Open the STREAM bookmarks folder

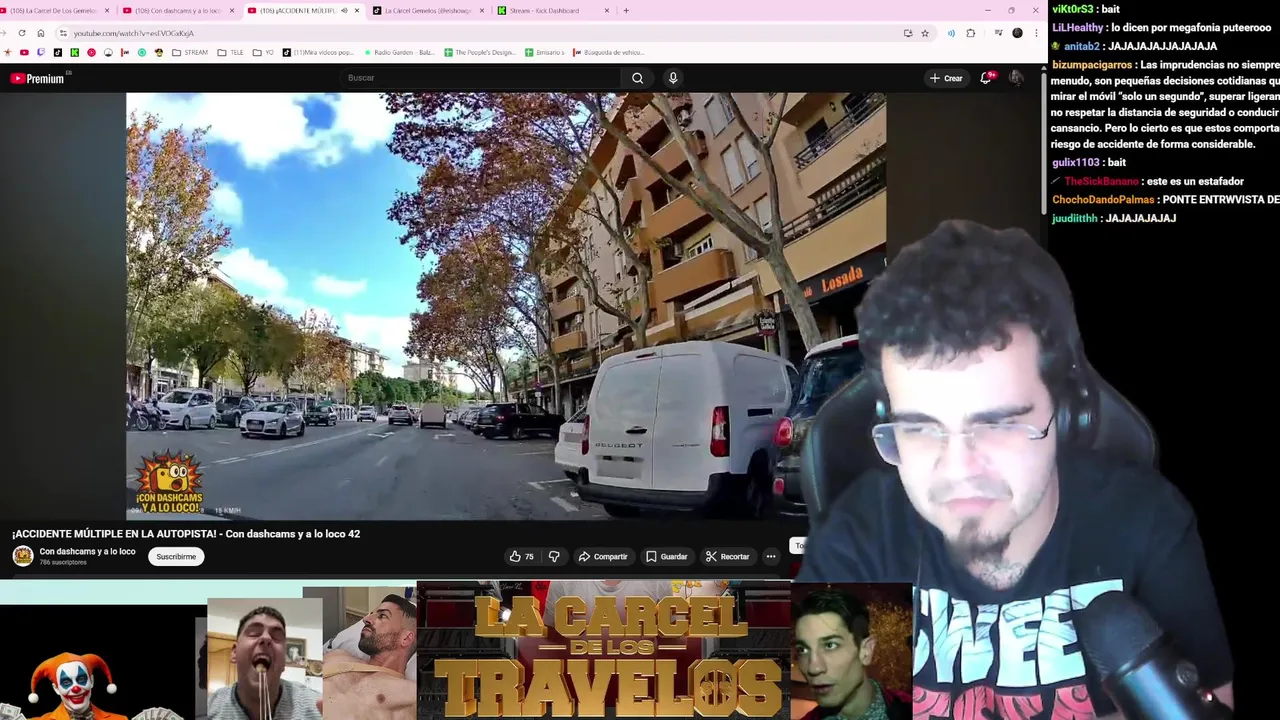tap(190, 52)
